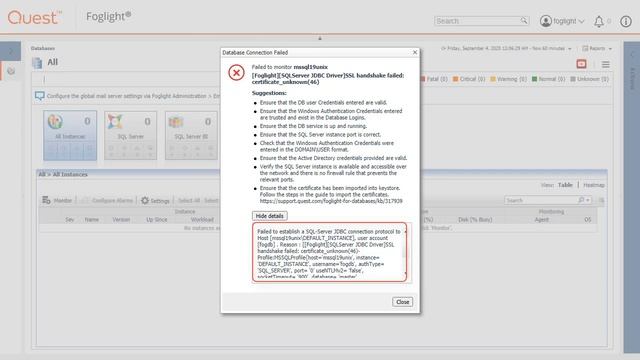The image size is (640, 360).
Task: Click the Sev column header
Action: [x=70, y=220]
